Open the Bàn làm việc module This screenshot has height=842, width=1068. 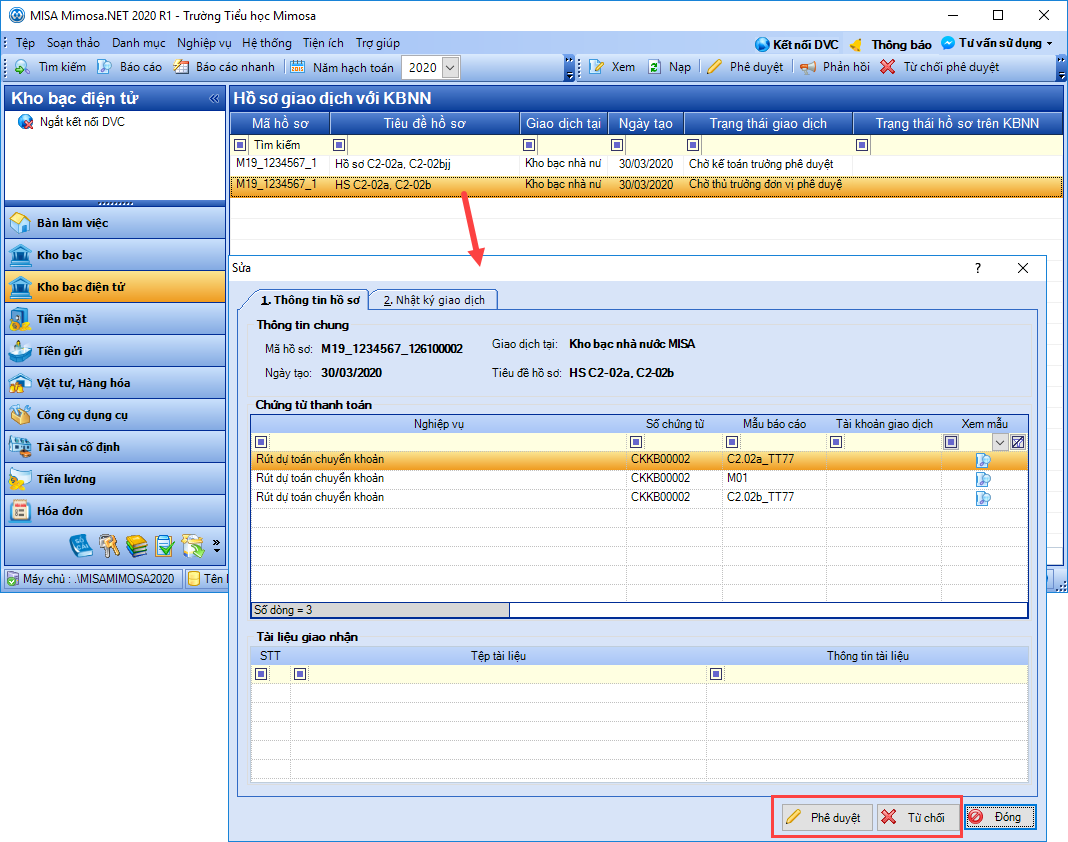115,223
